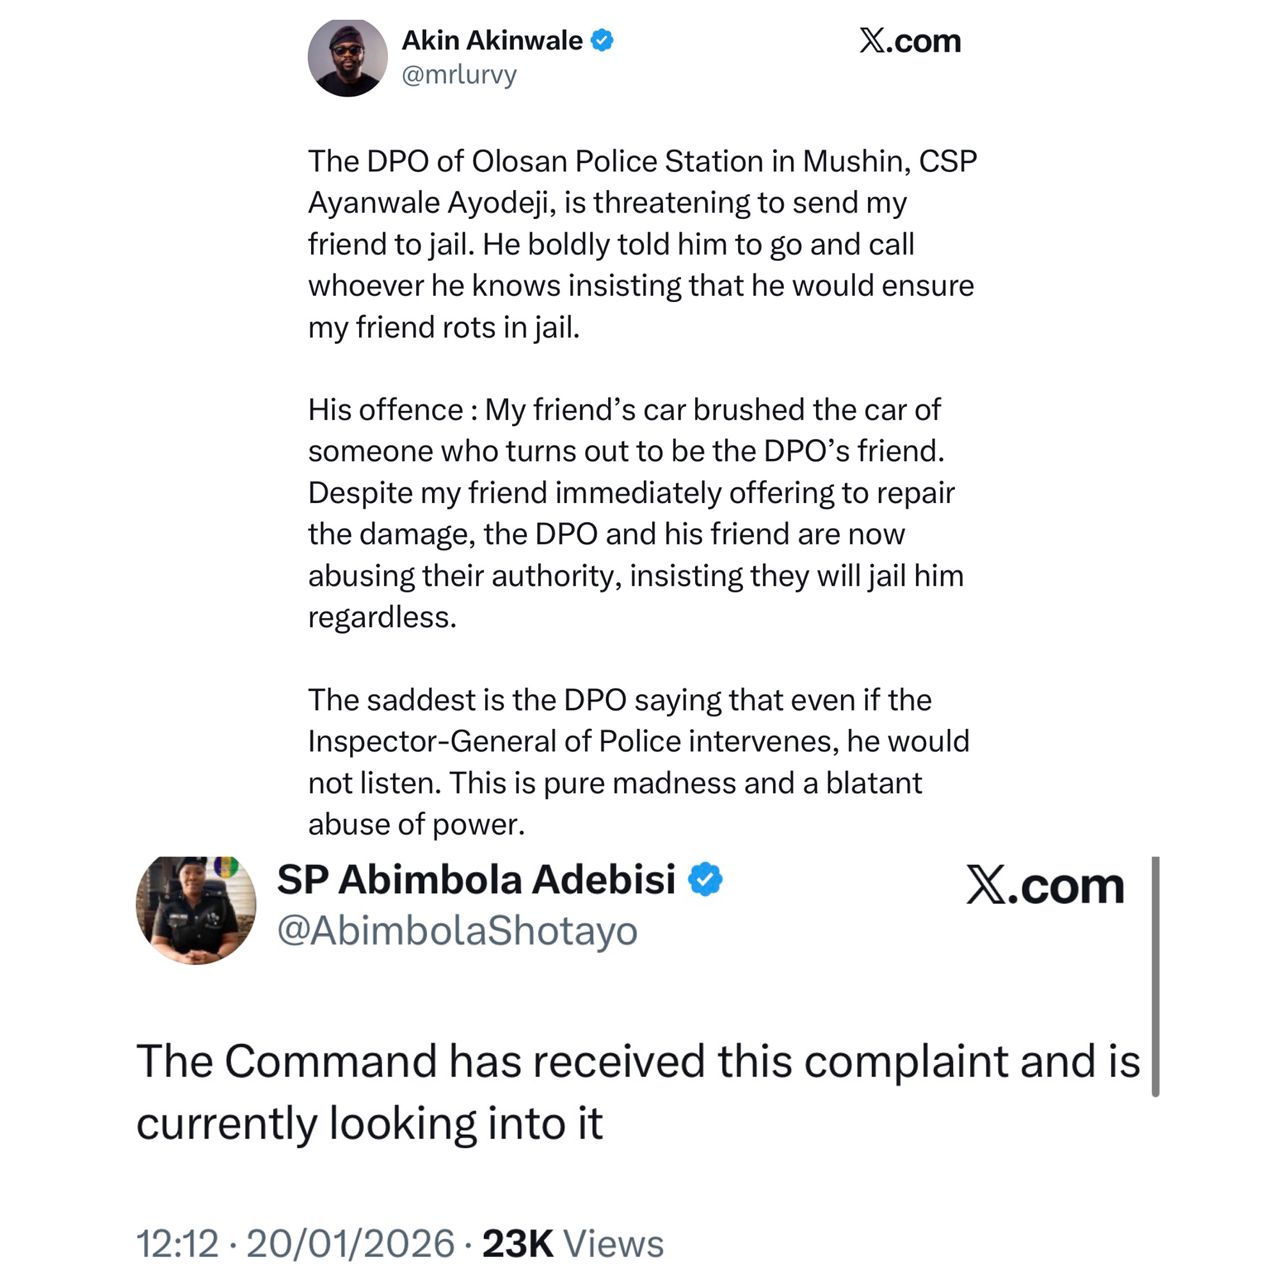Click the SP Abimbola Adebisi display name
1280x1280 pixels.
[476, 880]
